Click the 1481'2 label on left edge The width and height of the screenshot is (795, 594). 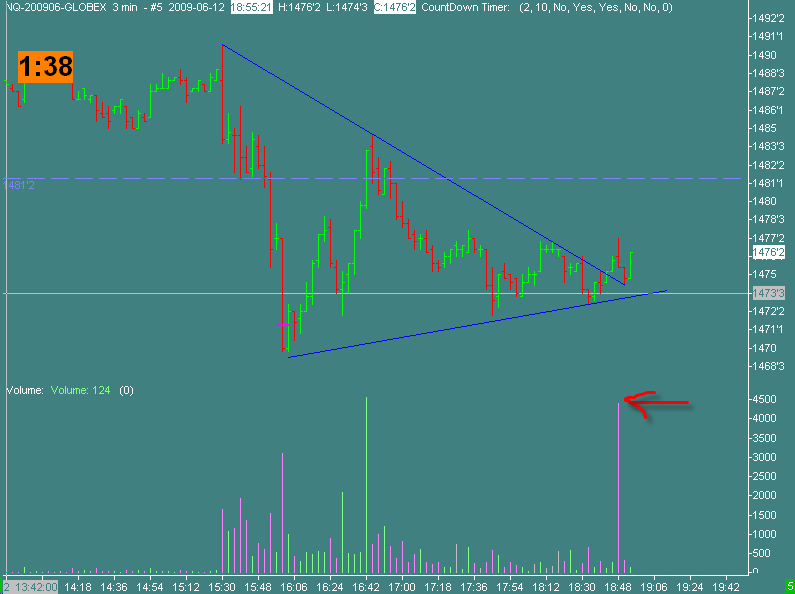19,185
